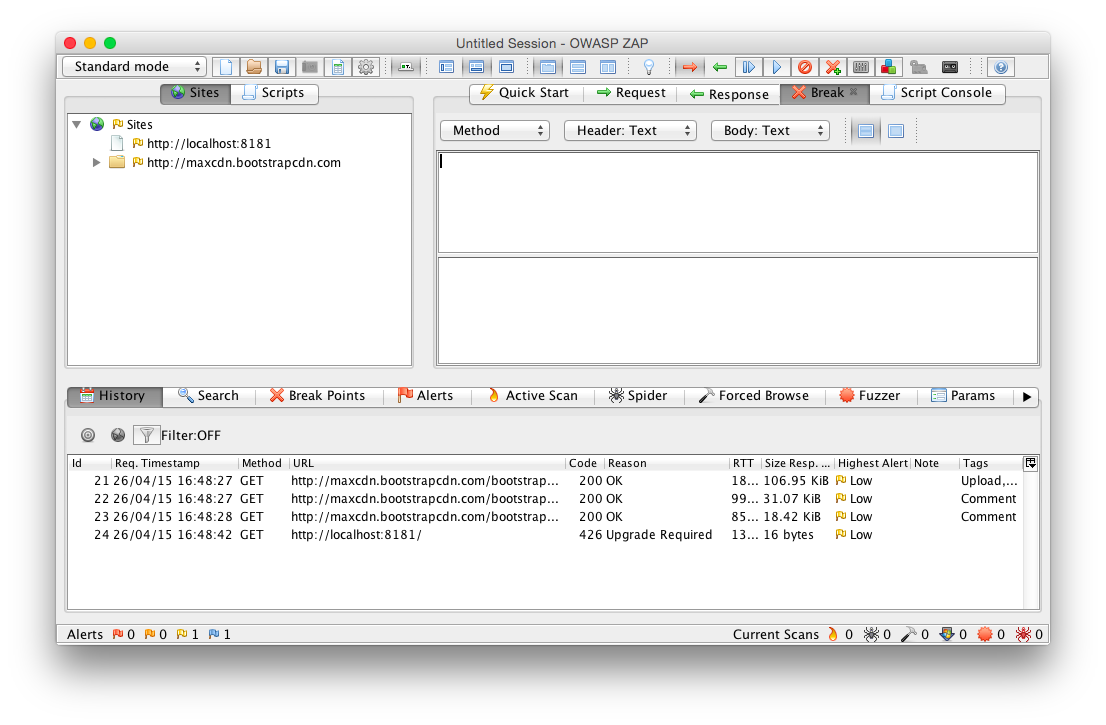Image resolution: width=1106 pixels, height=725 pixels.
Task: Expand the maxcdn.bootstrapcdn.com tree node
Action: pos(97,162)
